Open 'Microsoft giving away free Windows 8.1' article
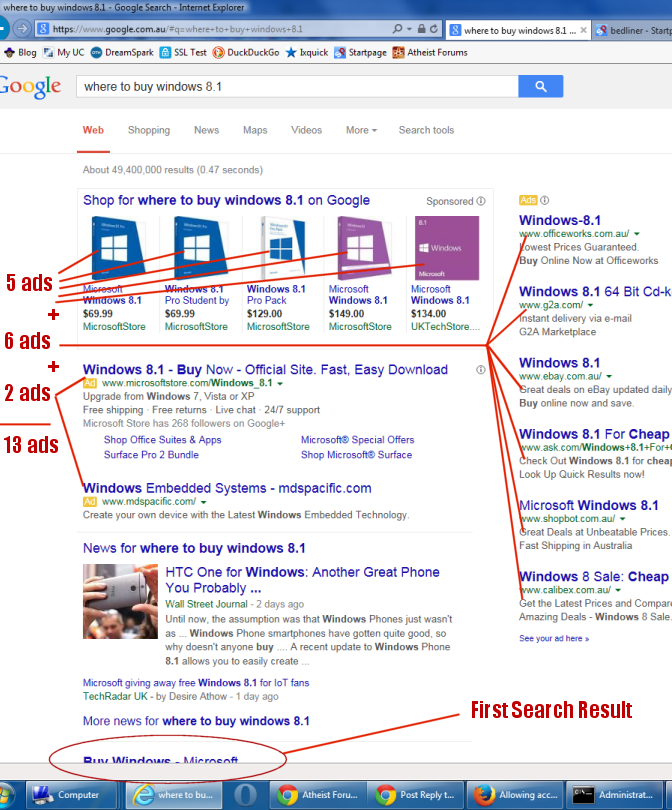Image resolution: width=672 pixels, height=810 pixels. click(x=196, y=683)
